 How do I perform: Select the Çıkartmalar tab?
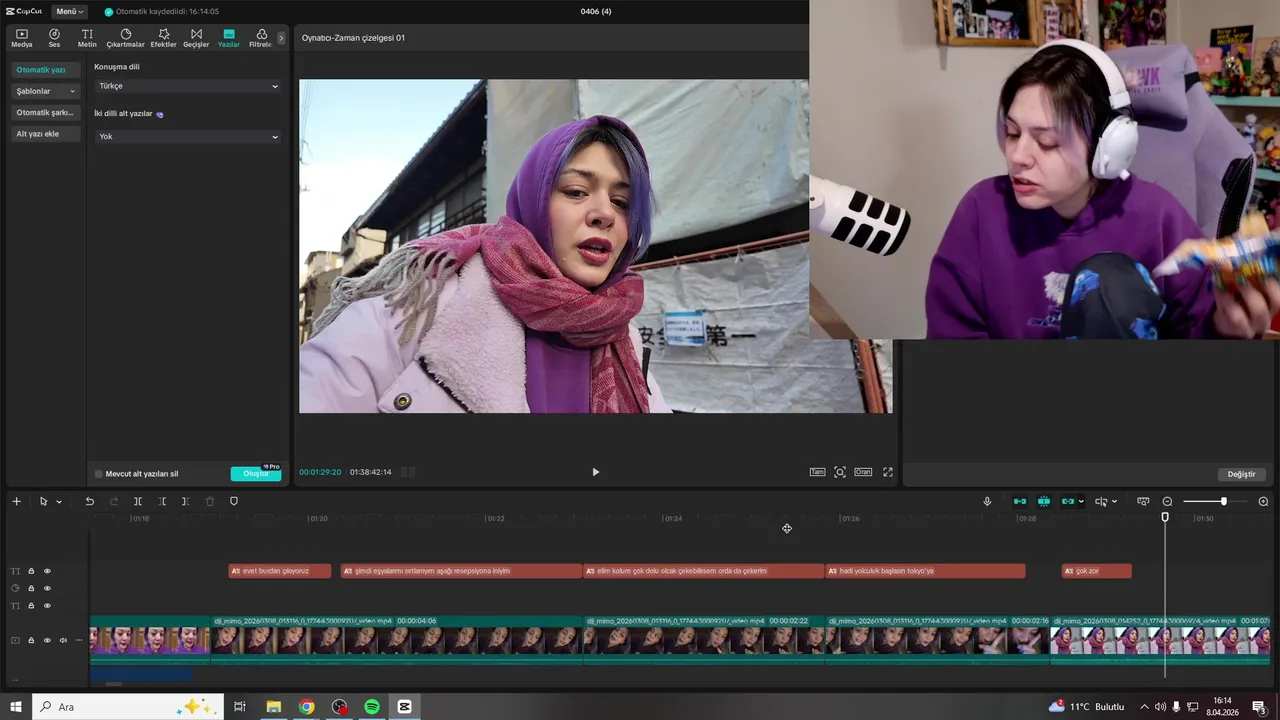pyautogui.click(x=125, y=38)
